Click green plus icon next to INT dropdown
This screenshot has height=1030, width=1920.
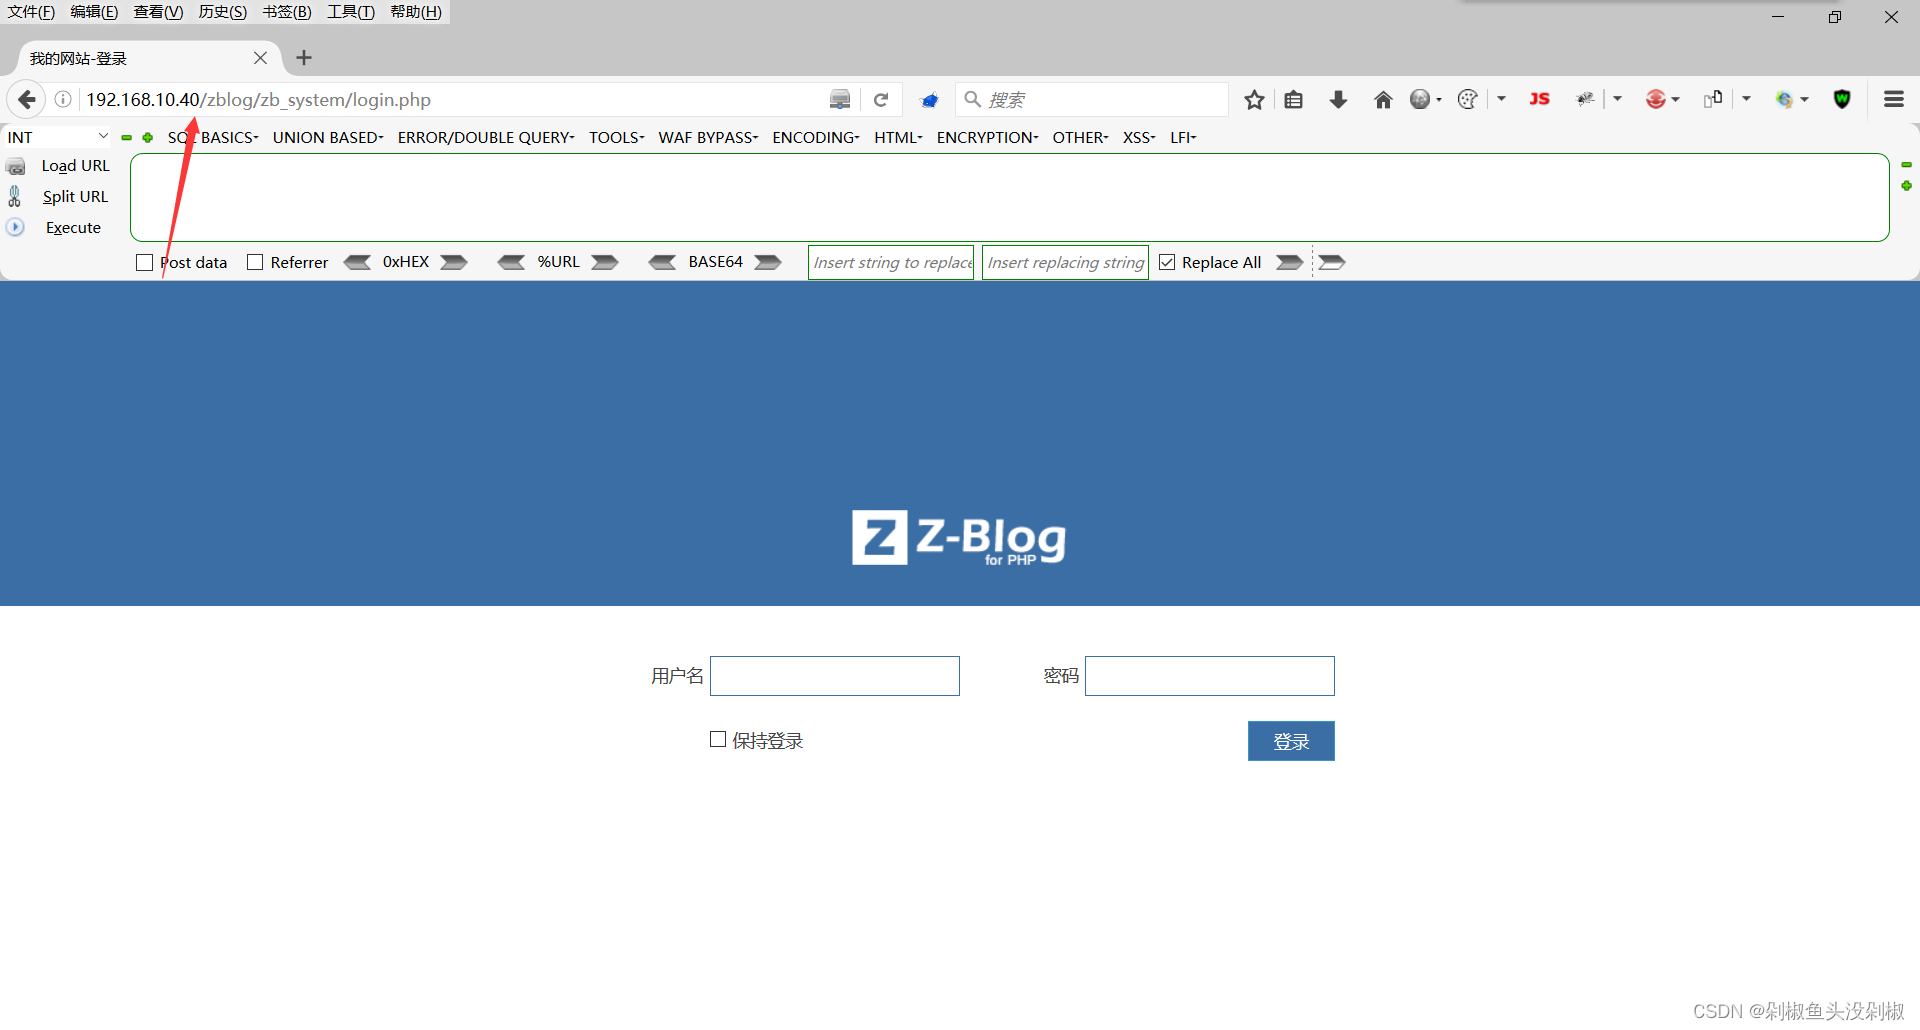[148, 138]
